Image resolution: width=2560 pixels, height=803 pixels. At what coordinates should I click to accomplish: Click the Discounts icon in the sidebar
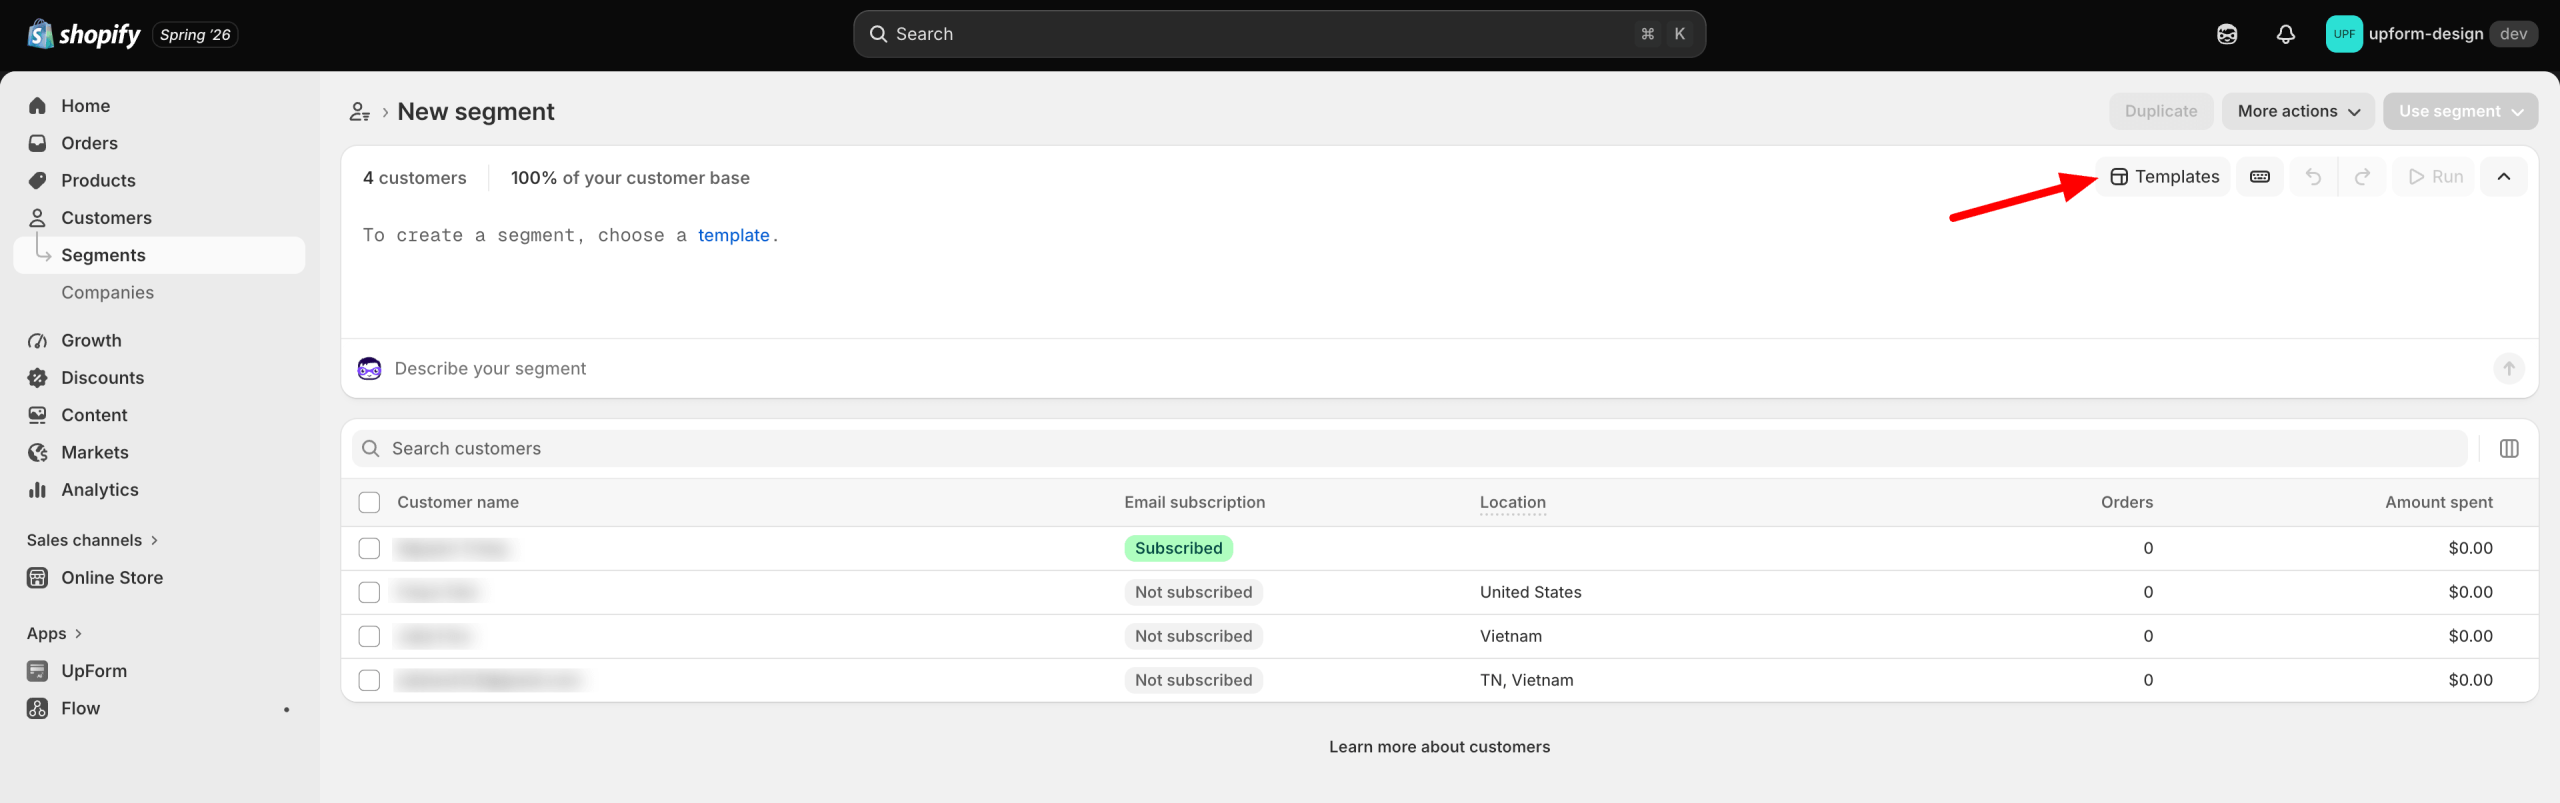click(38, 378)
